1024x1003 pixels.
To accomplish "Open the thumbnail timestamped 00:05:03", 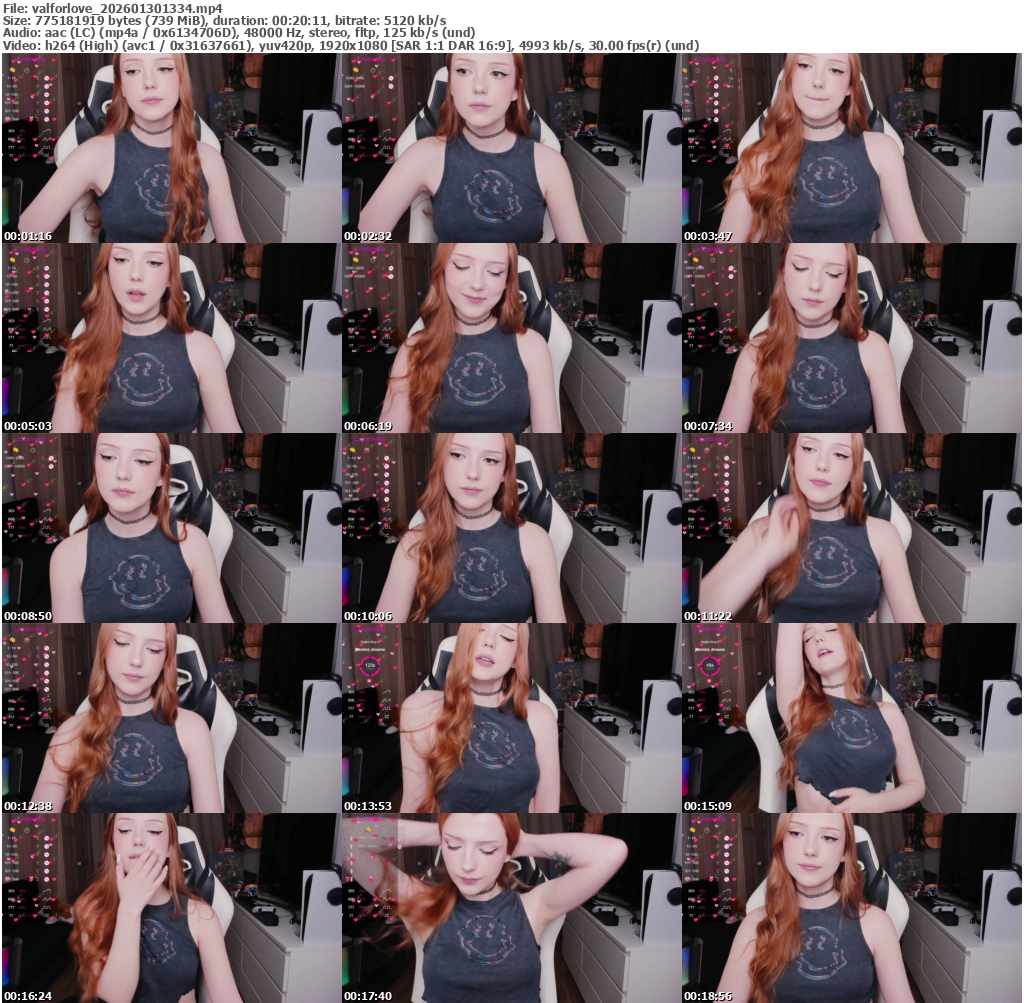I will 172,338.
